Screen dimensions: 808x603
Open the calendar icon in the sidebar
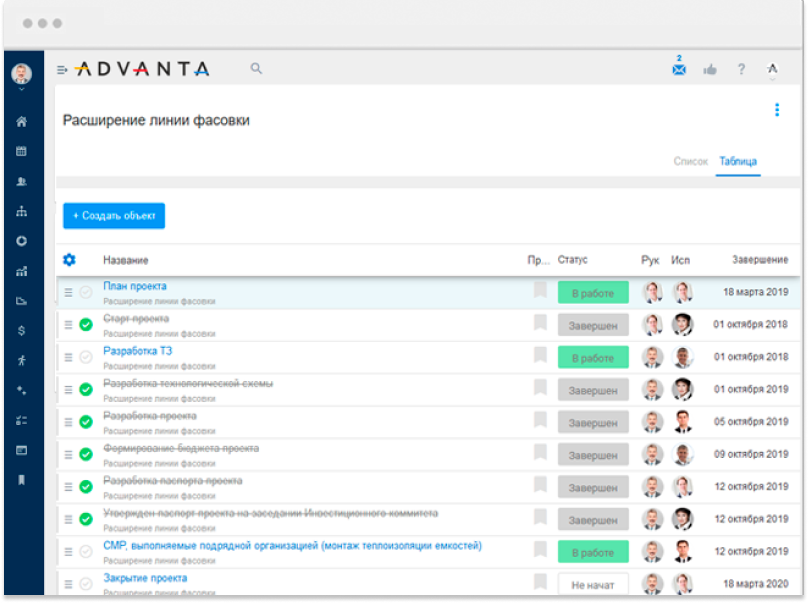(x=21, y=152)
